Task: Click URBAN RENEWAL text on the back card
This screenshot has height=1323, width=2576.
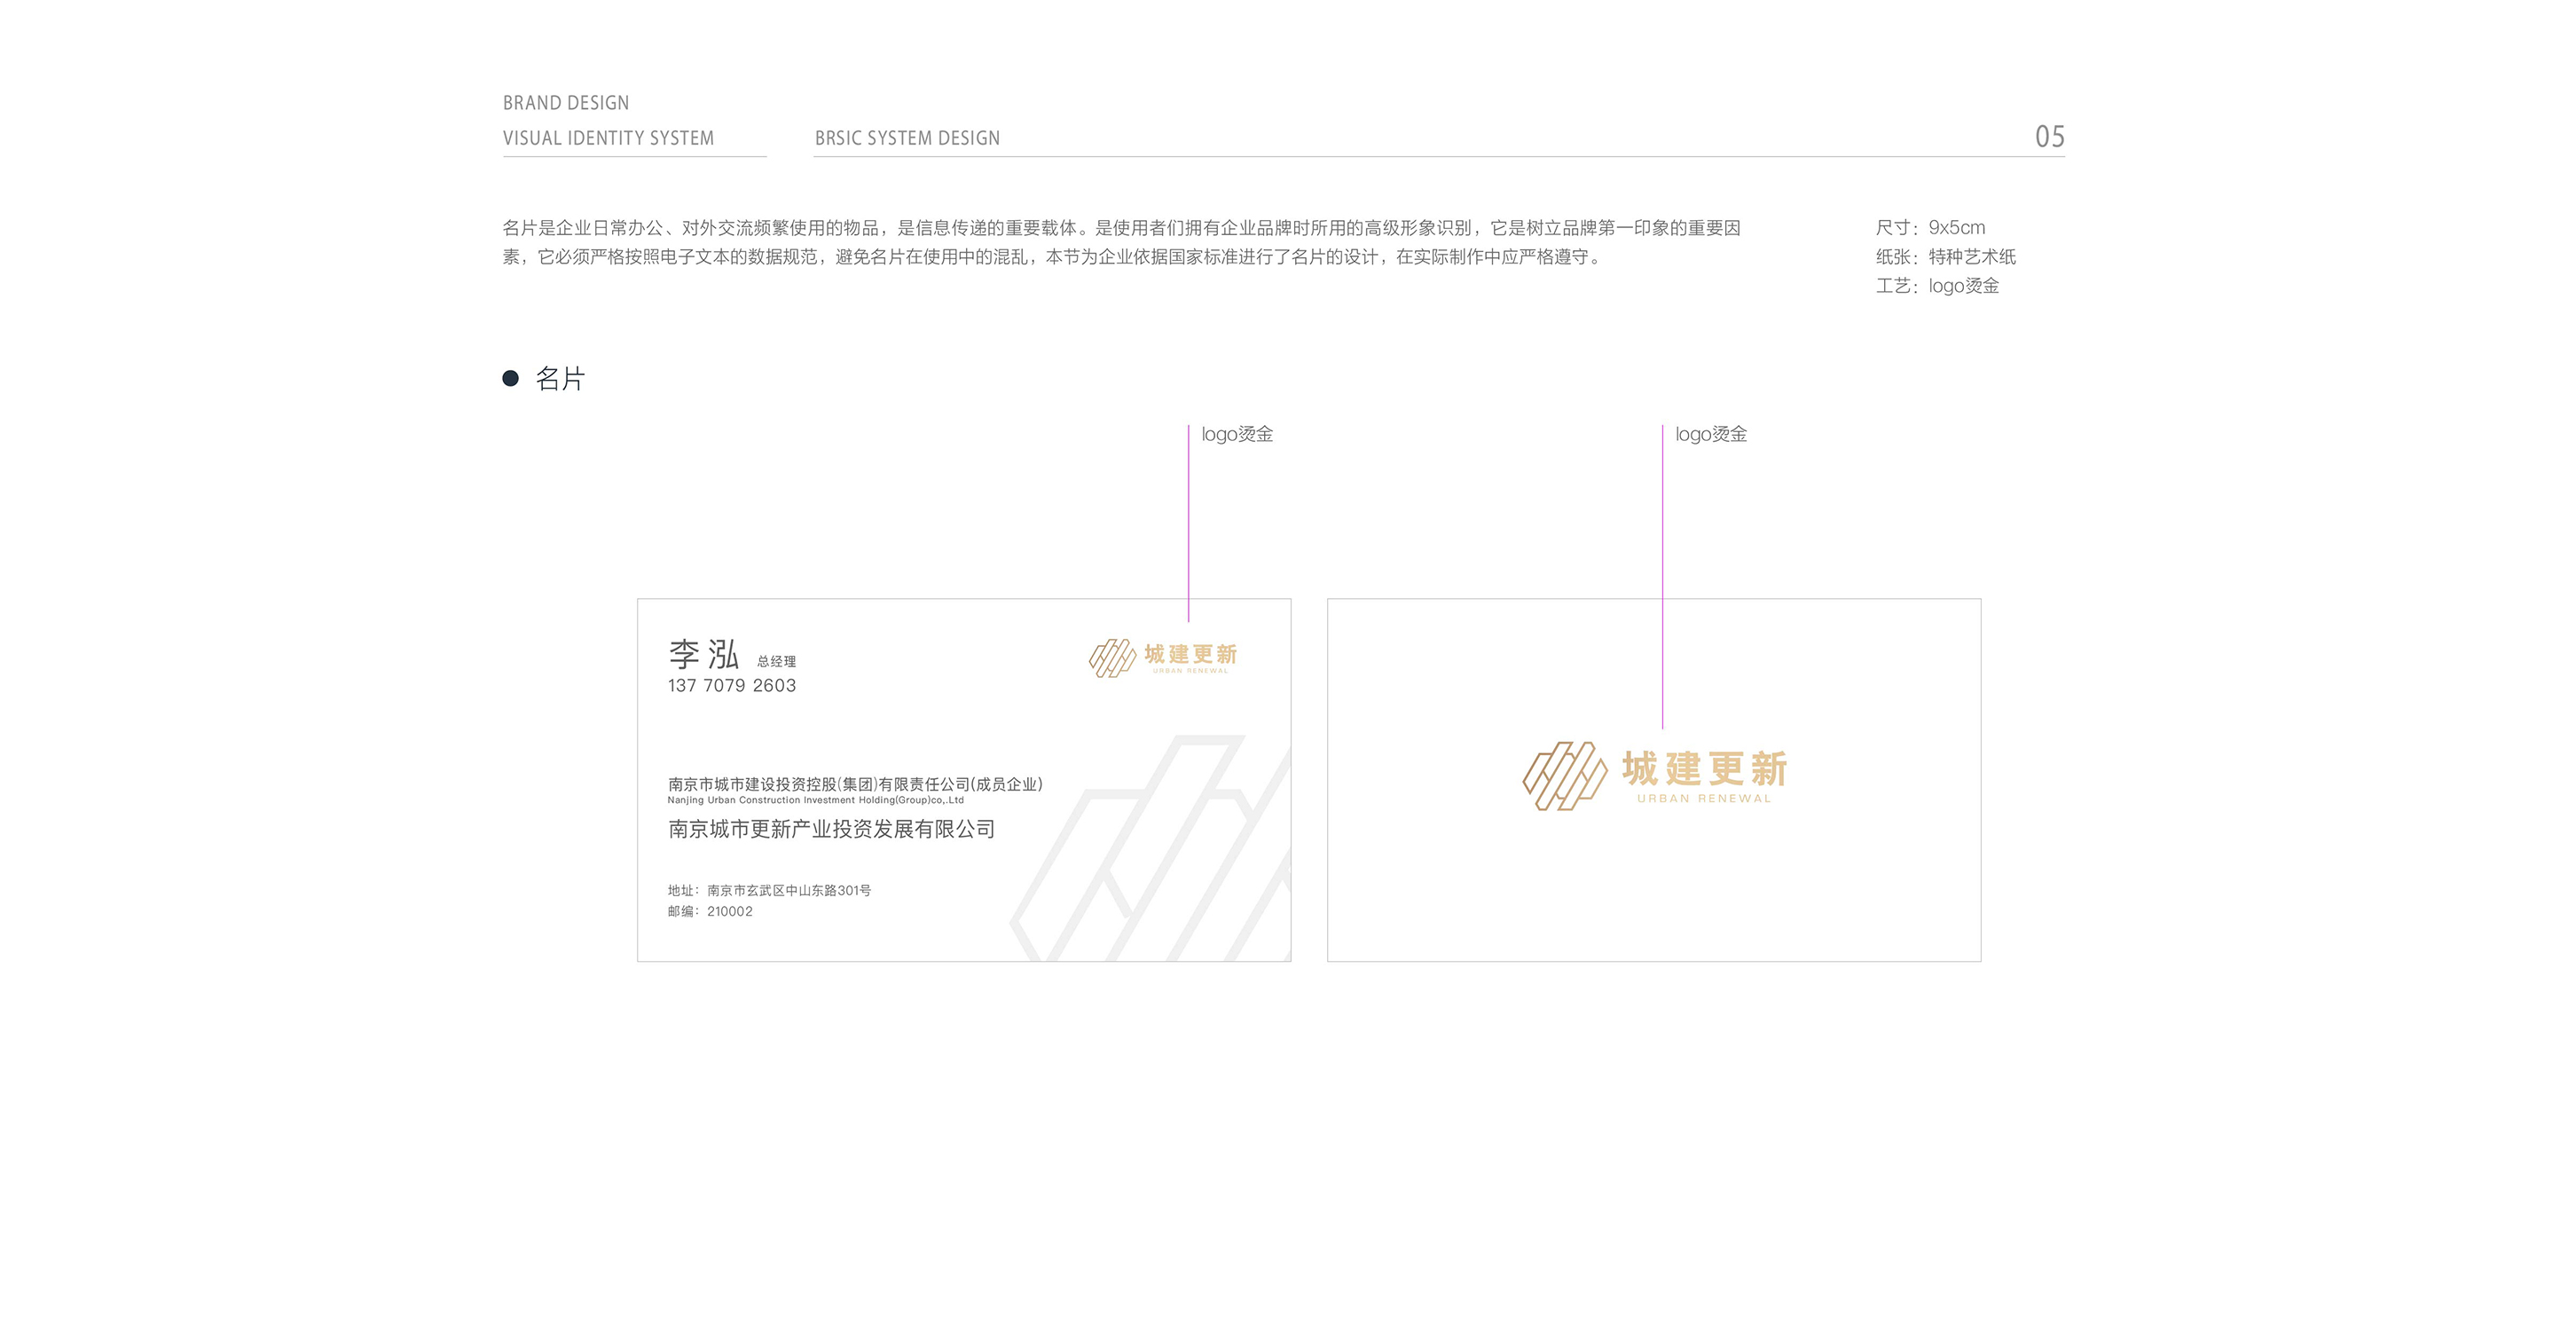Action: 1704,799
